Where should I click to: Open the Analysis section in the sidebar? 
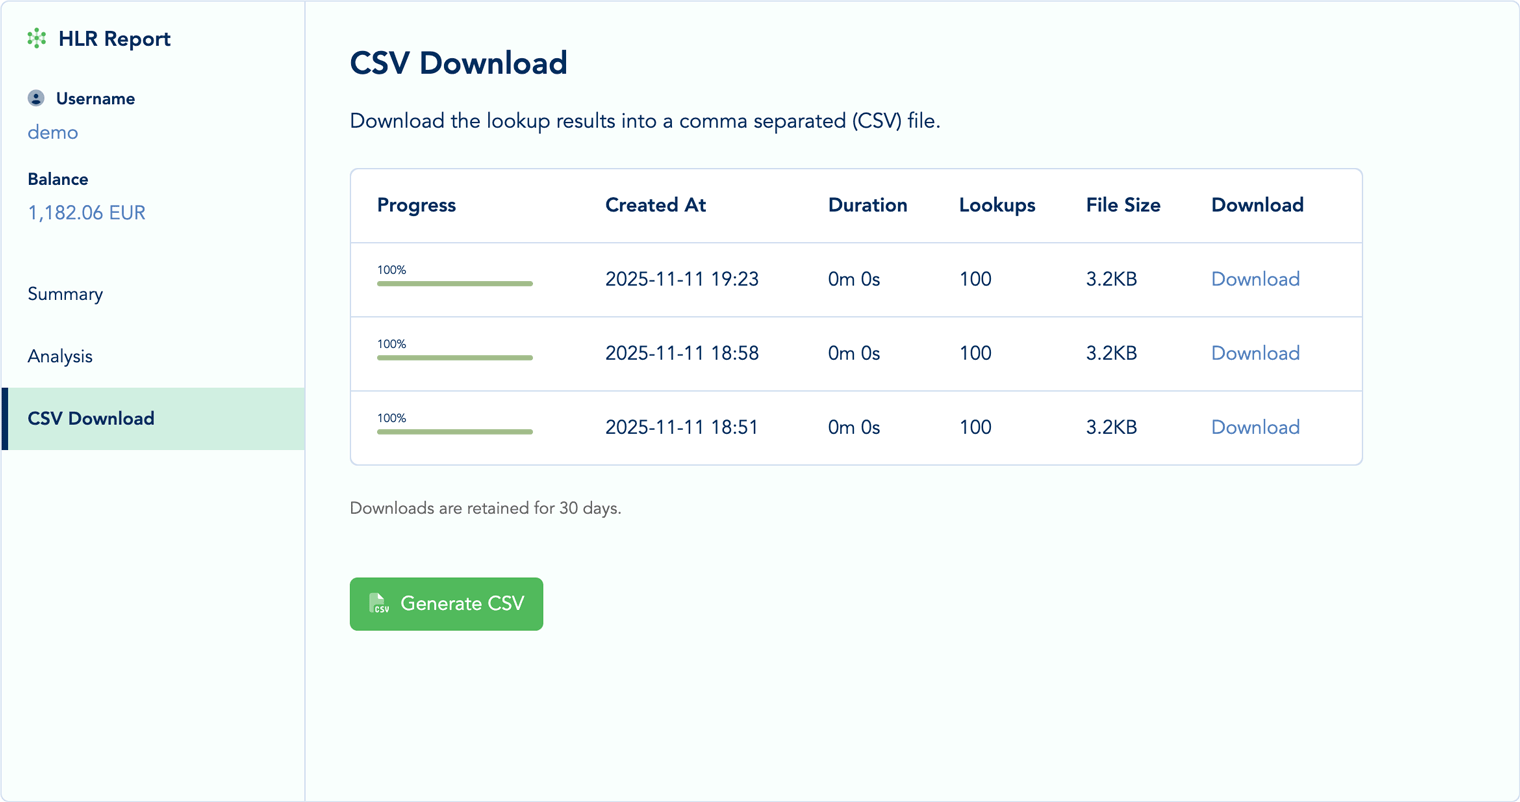[60, 356]
